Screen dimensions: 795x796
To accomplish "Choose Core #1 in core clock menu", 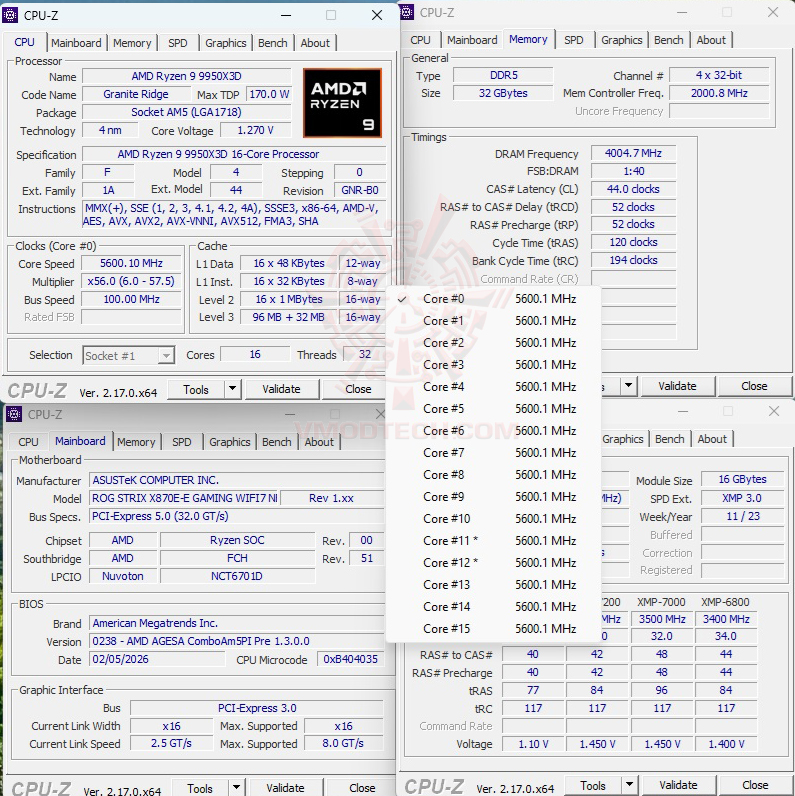I will tap(493, 321).
